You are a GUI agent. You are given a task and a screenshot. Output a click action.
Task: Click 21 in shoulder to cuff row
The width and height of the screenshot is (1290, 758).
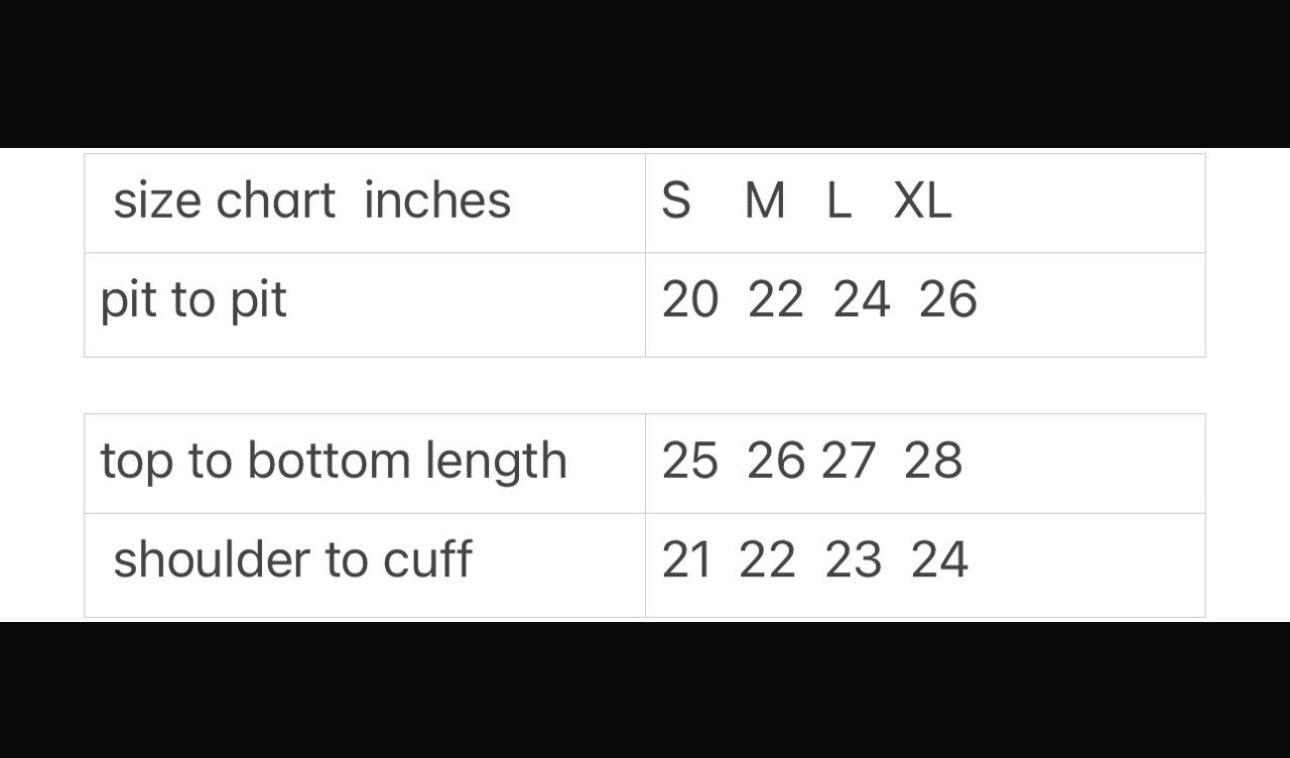[687, 560]
